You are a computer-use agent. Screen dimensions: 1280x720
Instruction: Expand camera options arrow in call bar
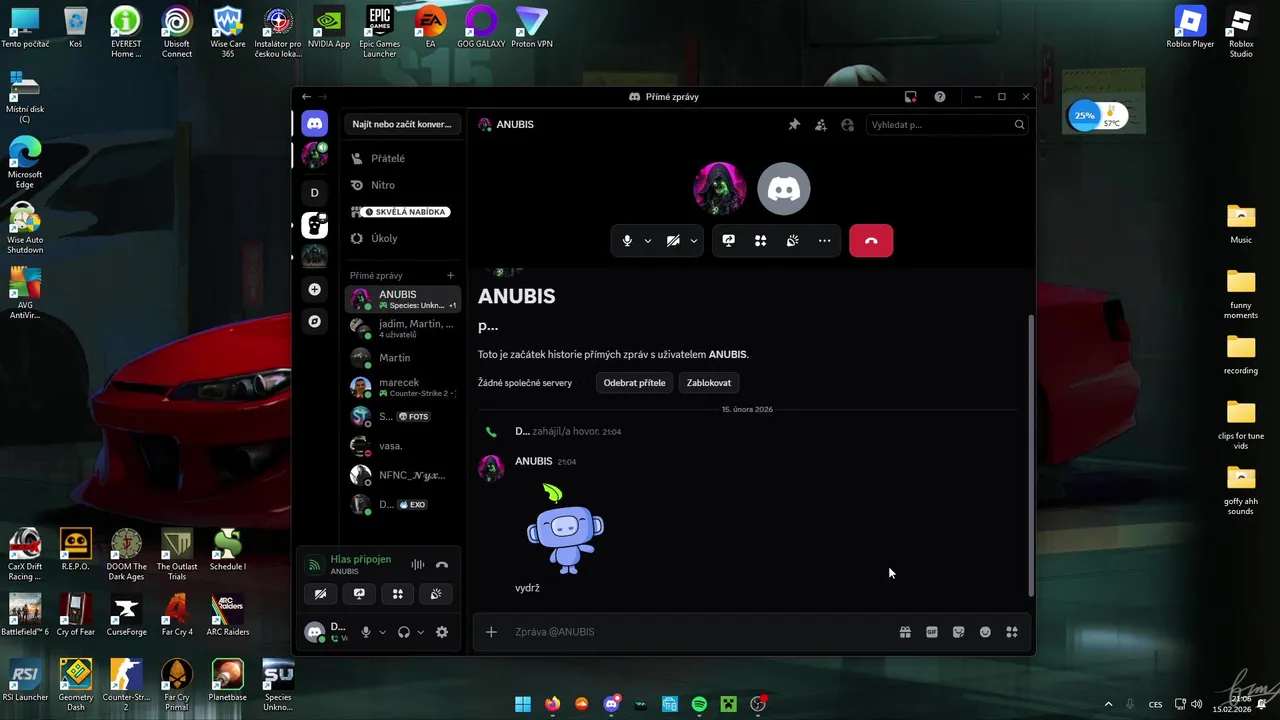[x=694, y=241]
